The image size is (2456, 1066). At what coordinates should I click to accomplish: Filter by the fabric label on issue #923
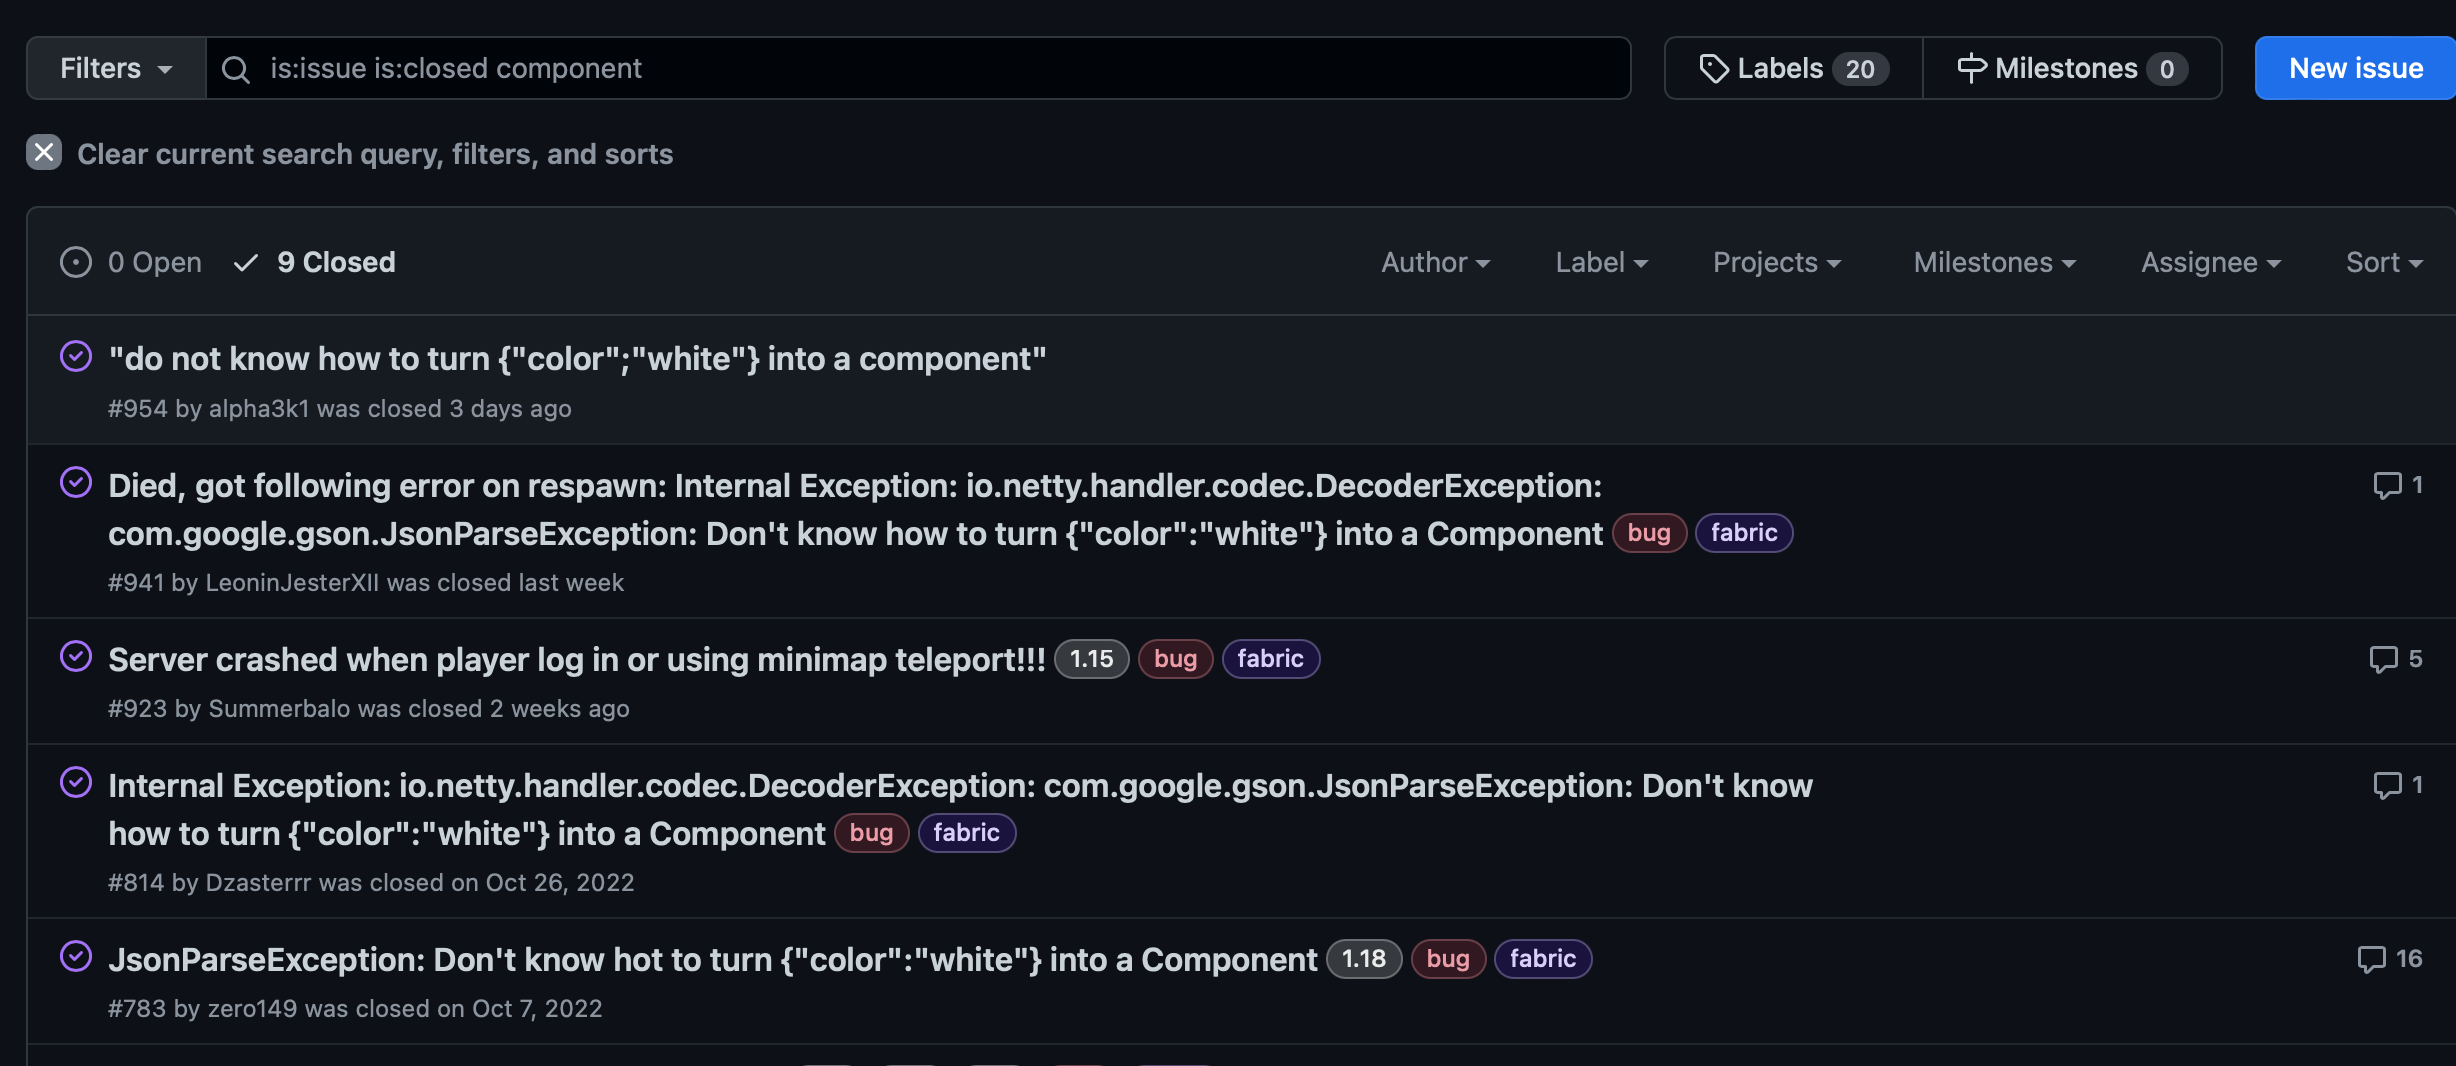click(x=1270, y=659)
